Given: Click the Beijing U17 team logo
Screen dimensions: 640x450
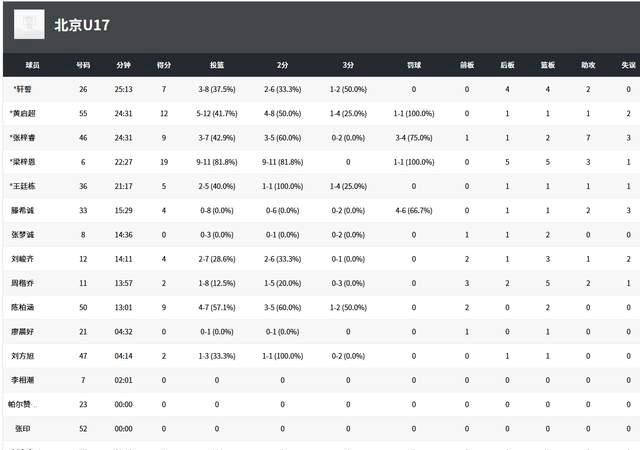Looking at the screenshot, I should pos(29,24).
